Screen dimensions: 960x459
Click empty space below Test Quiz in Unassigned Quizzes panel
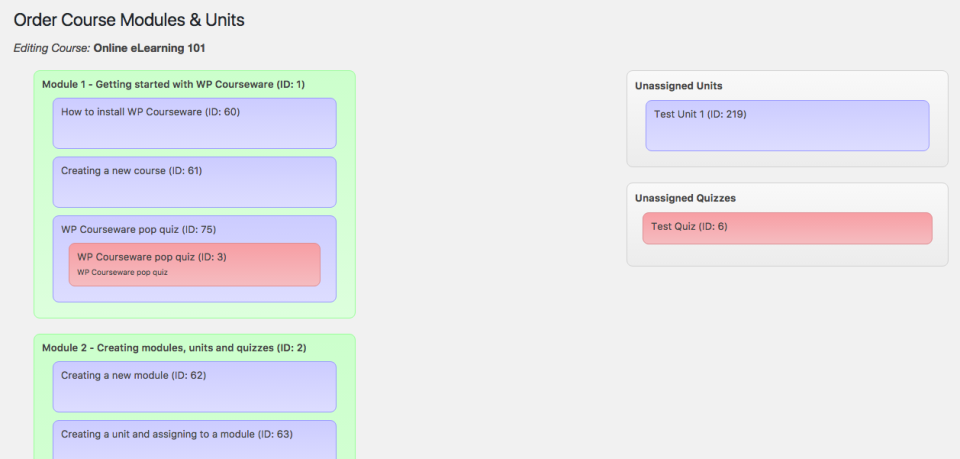tap(787, 255)
